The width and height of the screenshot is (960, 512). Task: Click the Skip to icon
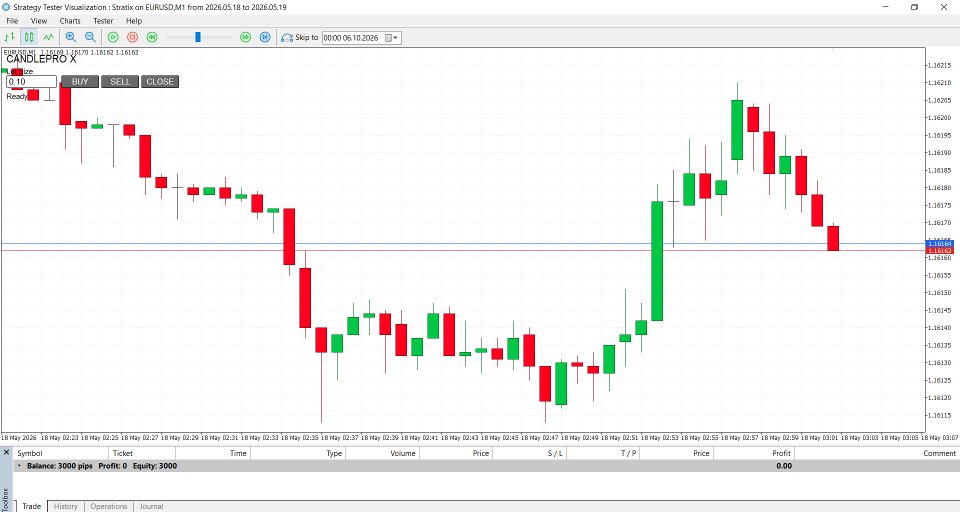287,37
